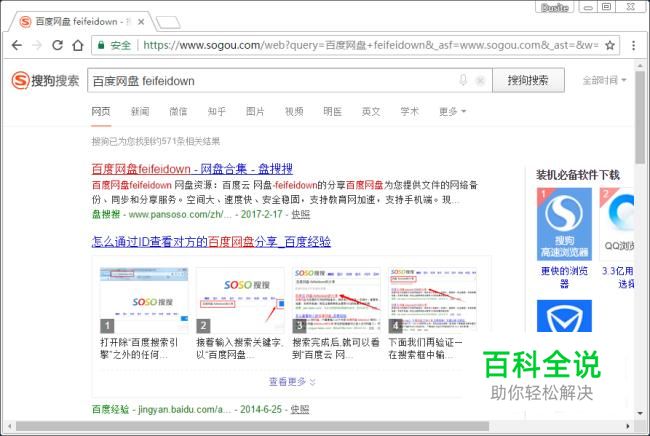Open 快照 for the pansoso result
Image resolution: width=650 pixels, height=436 pixels.
coord(301,215)
